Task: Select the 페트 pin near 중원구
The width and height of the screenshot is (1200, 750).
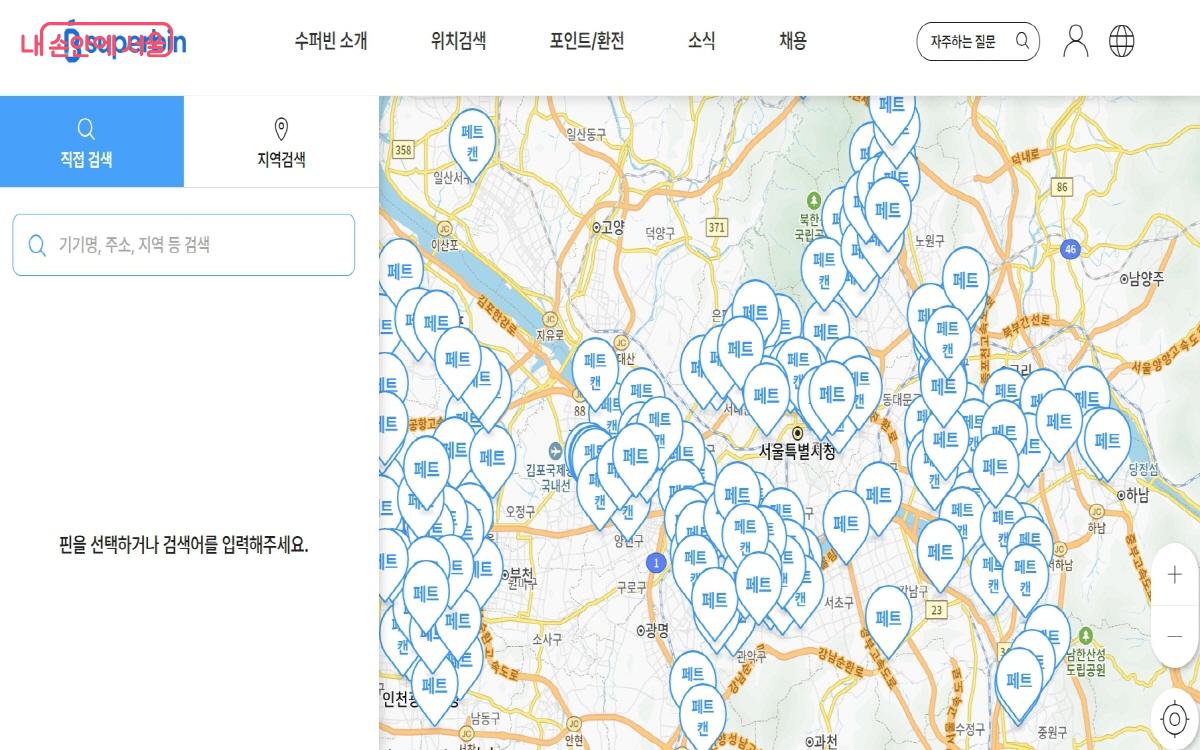Action: 1019,681
